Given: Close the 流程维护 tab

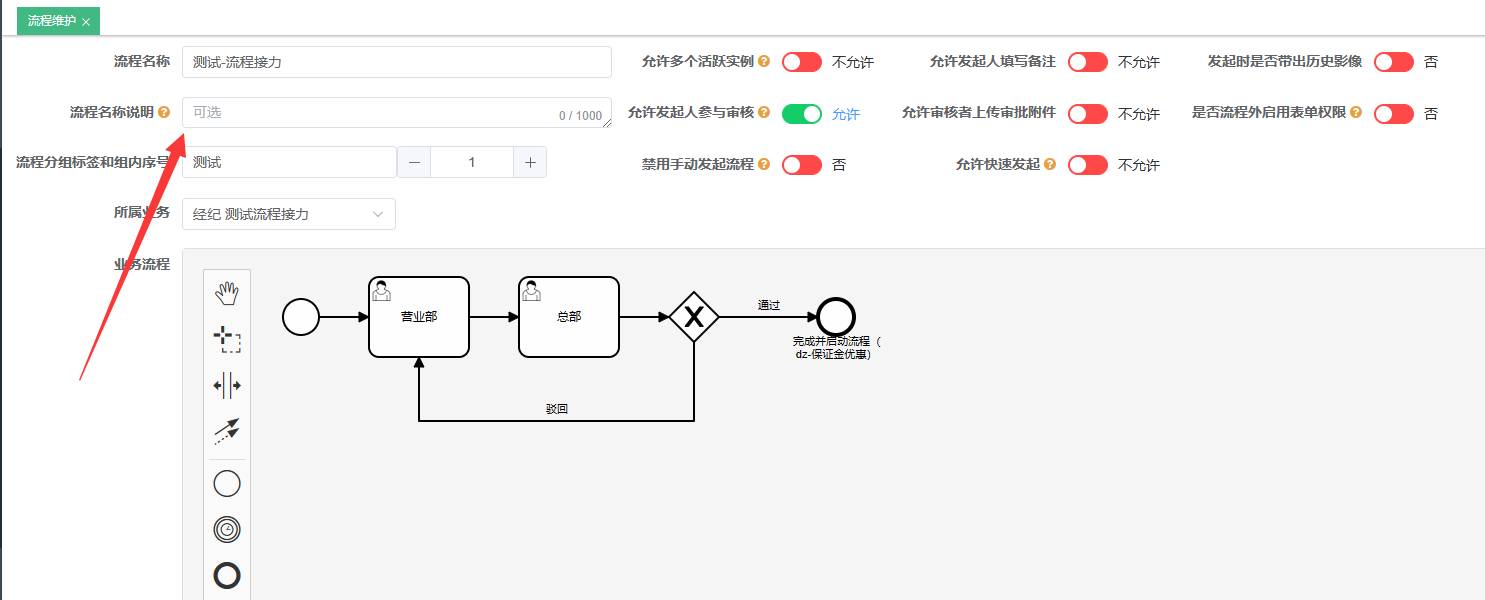Looking at the screenshot, I should (x=86, y=21).
